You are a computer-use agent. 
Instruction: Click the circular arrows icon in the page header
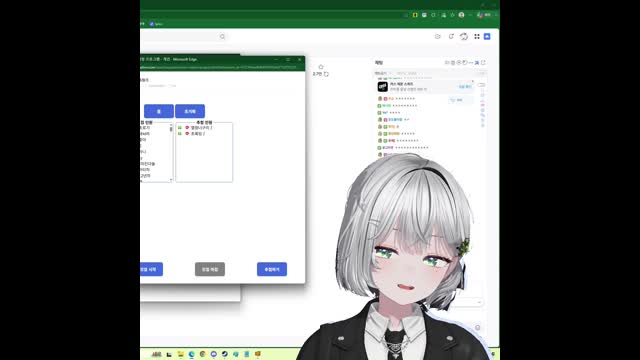tap(464, 36)
